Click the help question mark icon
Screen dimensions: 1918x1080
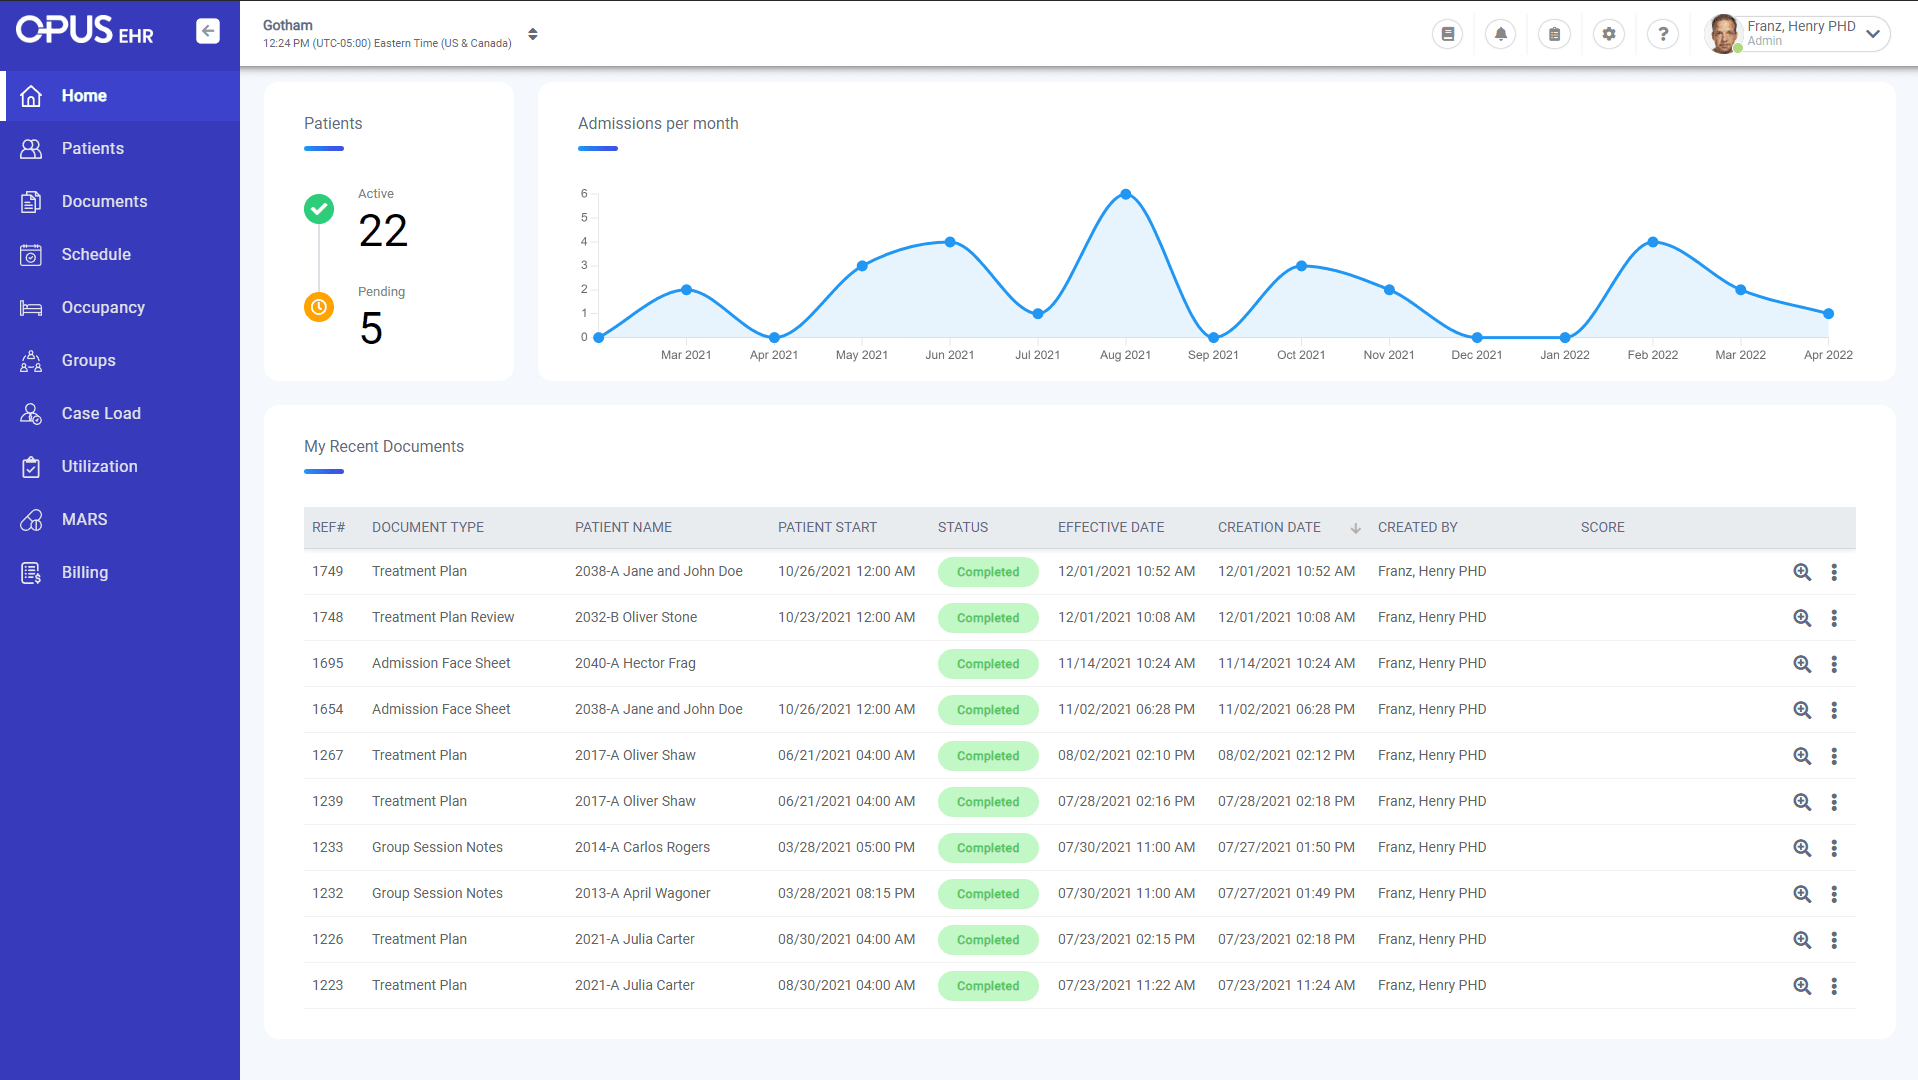pos(1662,33)
